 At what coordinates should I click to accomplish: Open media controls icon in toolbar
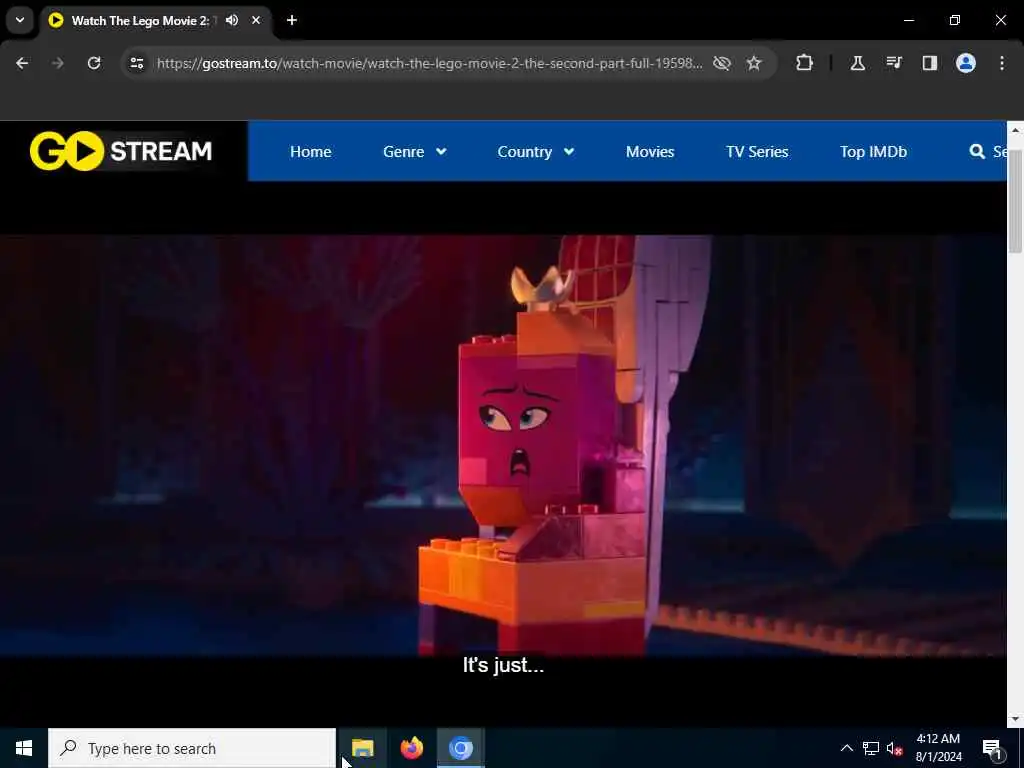894,63
